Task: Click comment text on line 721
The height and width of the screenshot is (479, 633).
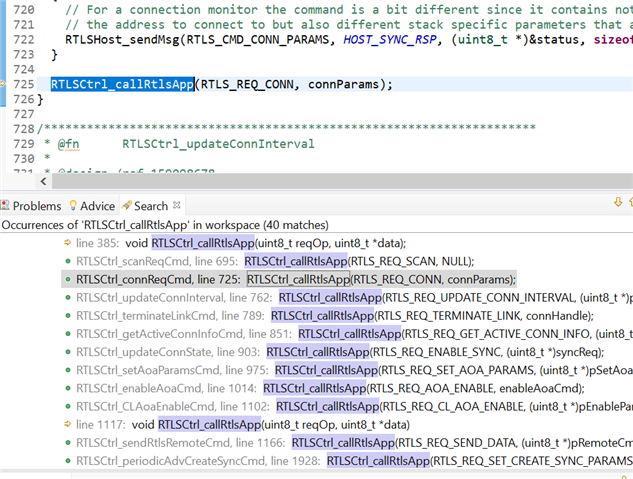Action: tap(349, 25)
